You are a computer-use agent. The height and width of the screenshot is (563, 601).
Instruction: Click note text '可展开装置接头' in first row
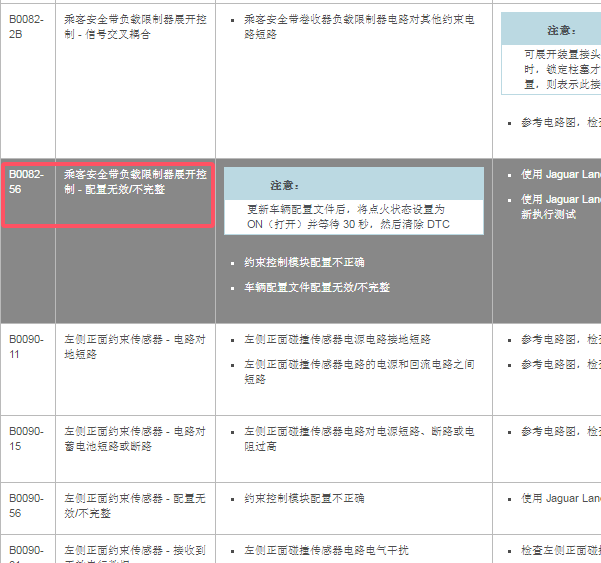click(x=562, y=54)
